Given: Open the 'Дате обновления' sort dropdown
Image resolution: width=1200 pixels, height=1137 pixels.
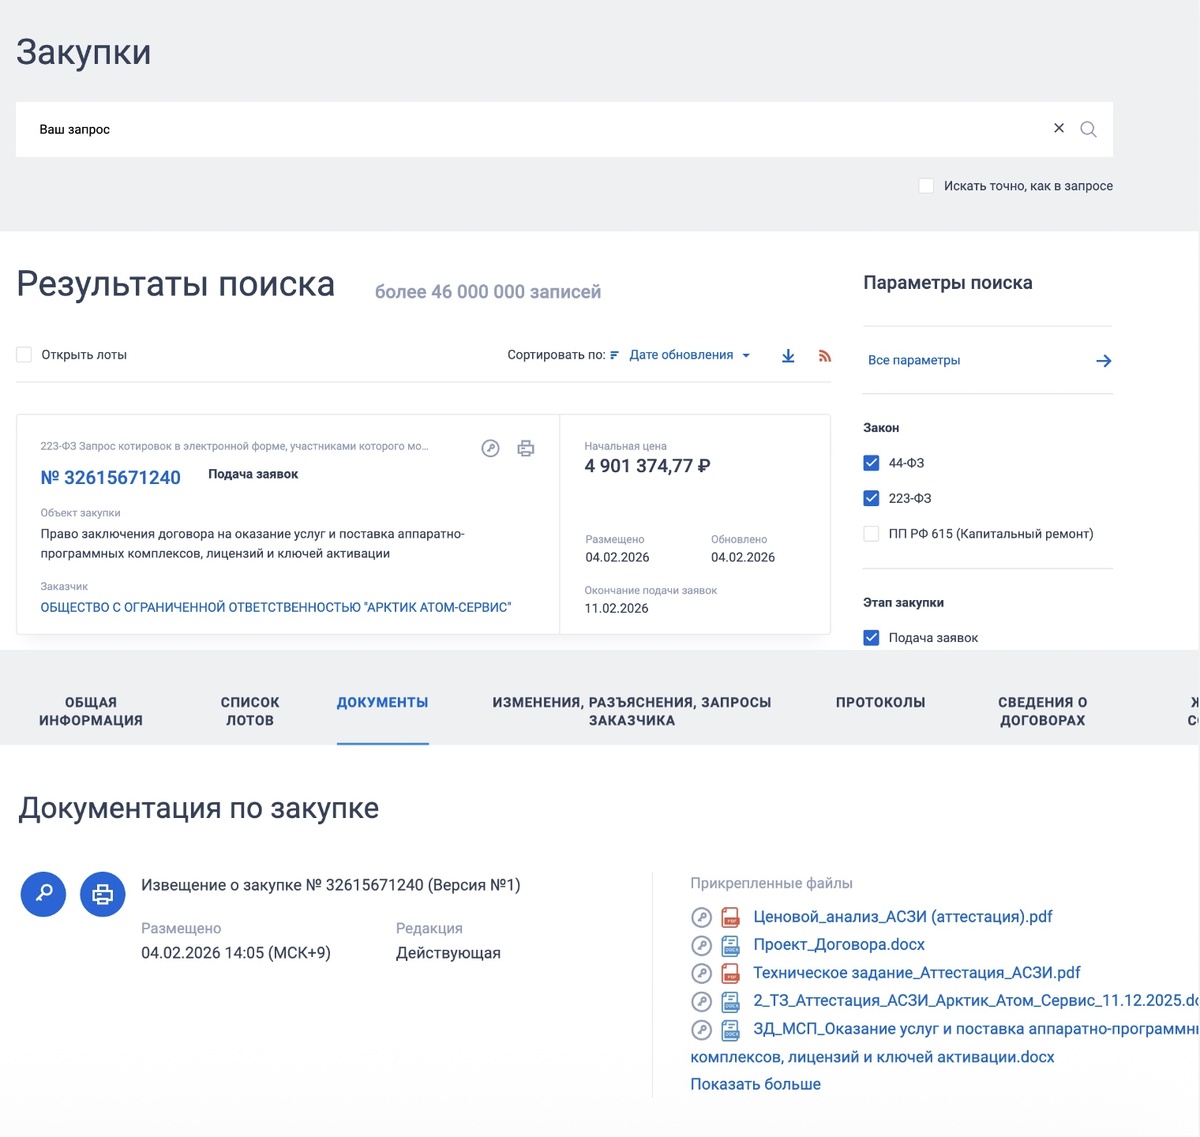Looking at the screenshot, I should point(689,355).
